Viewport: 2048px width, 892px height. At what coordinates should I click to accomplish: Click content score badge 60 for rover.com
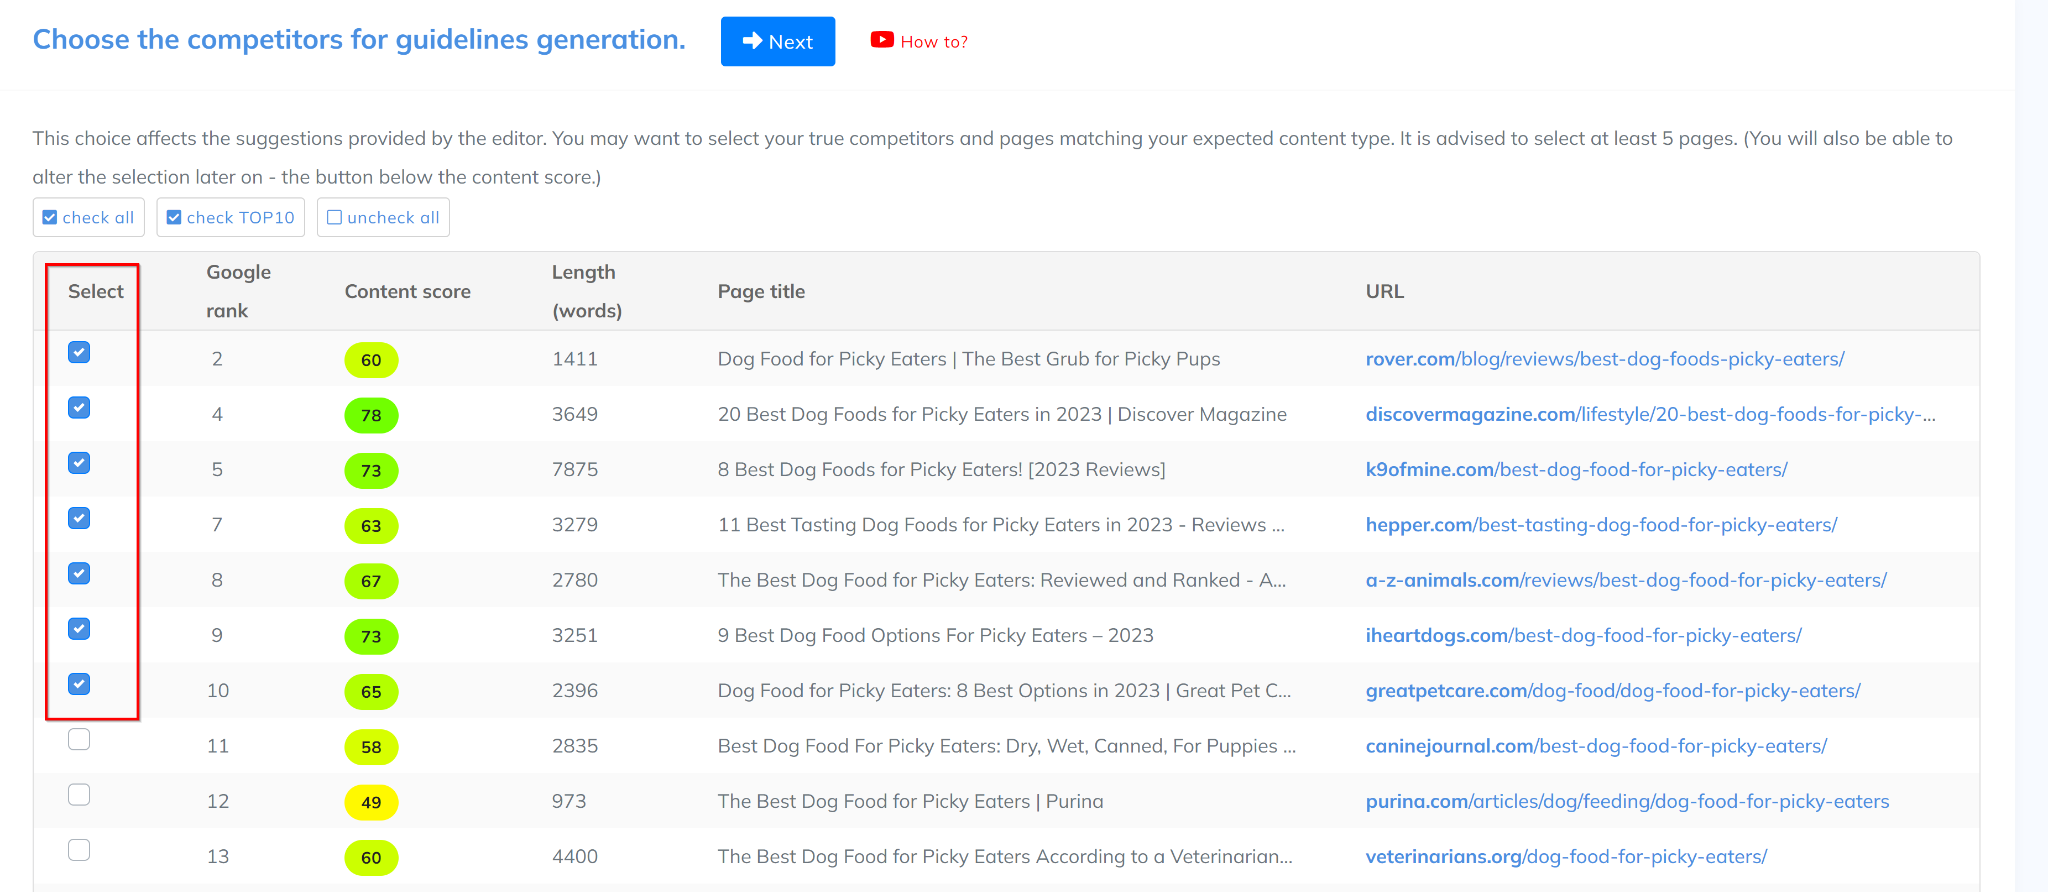[x=371, y=360]
